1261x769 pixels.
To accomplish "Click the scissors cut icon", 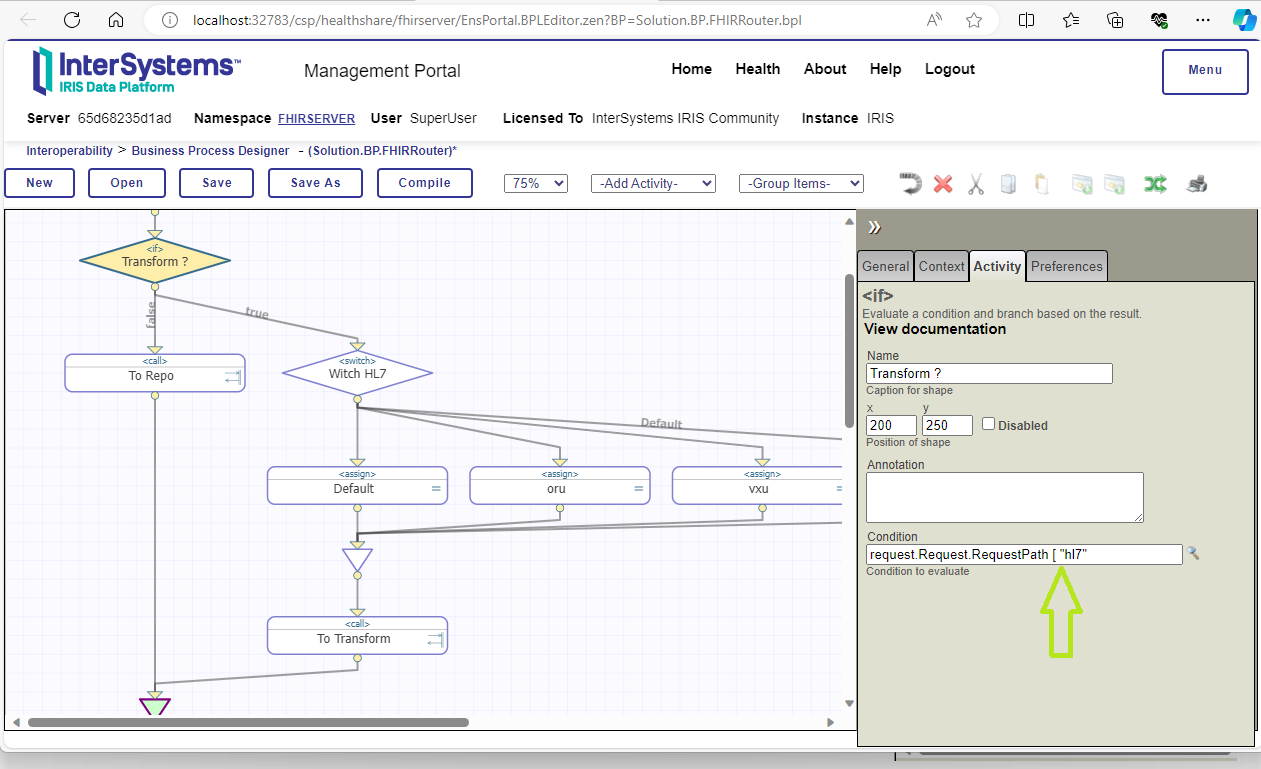I will (x=976, y=184).
